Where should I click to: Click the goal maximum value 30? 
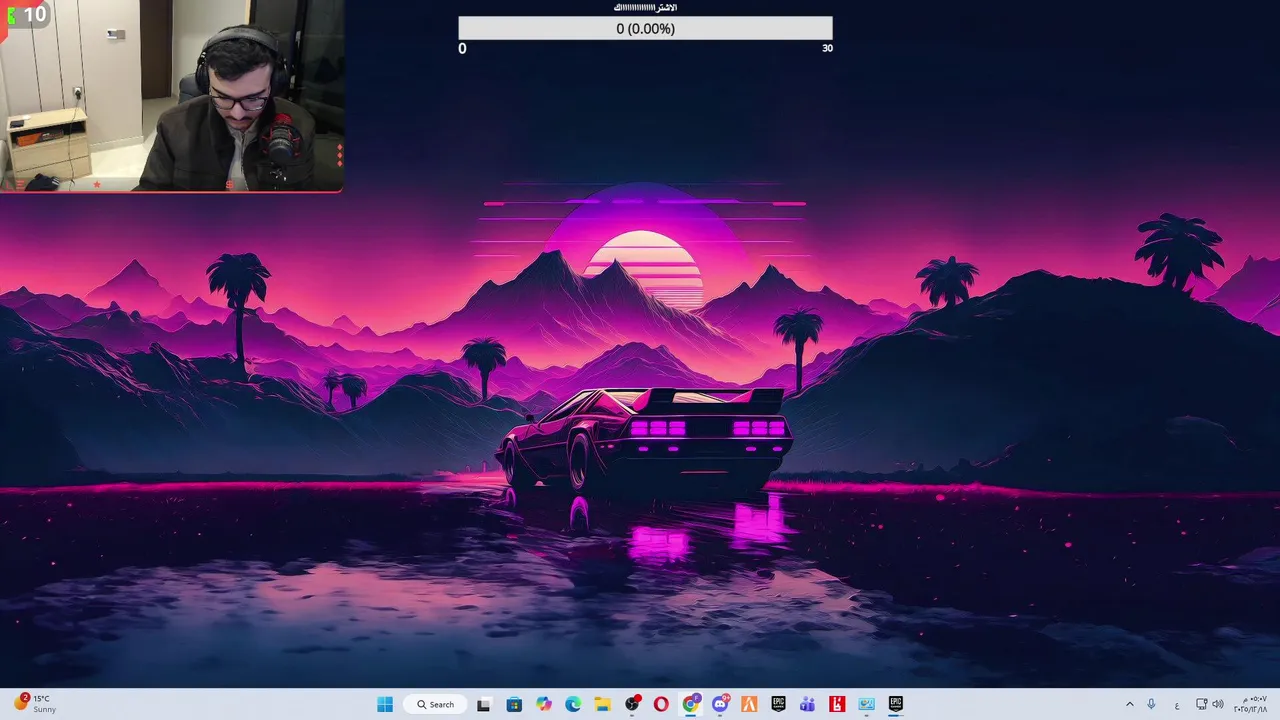(x=827, y=48)
